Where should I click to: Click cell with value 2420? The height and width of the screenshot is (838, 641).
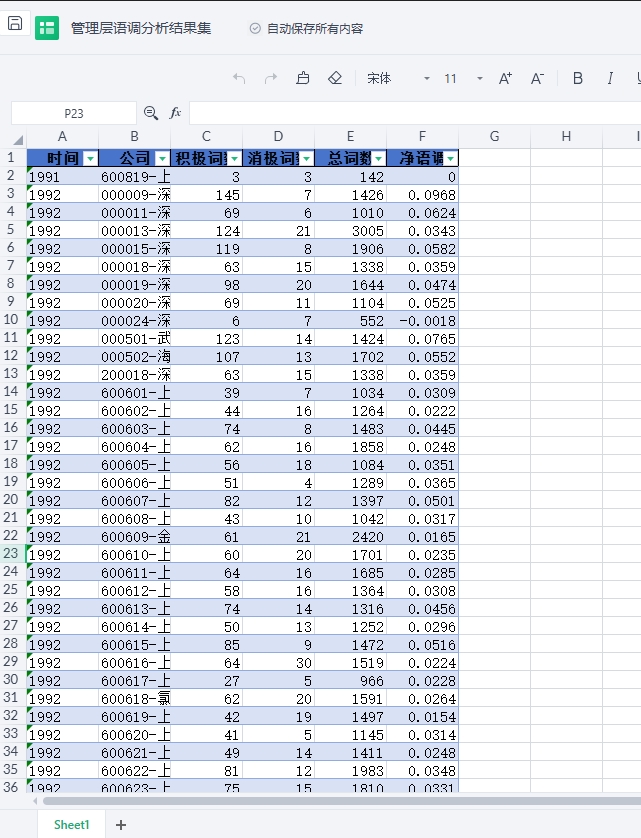pyautogui.click(x=350, y=537)
